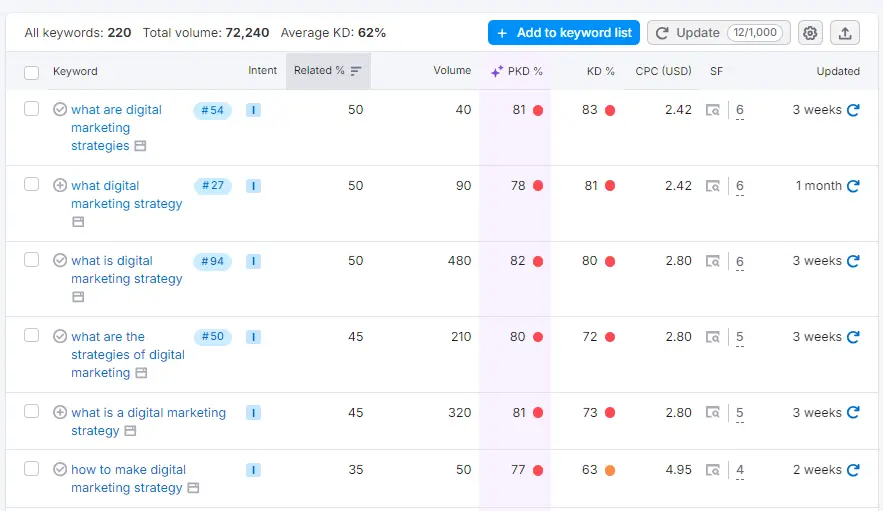Open 'what is digital marketing strategy' keyword link

(x=126, y=270)
